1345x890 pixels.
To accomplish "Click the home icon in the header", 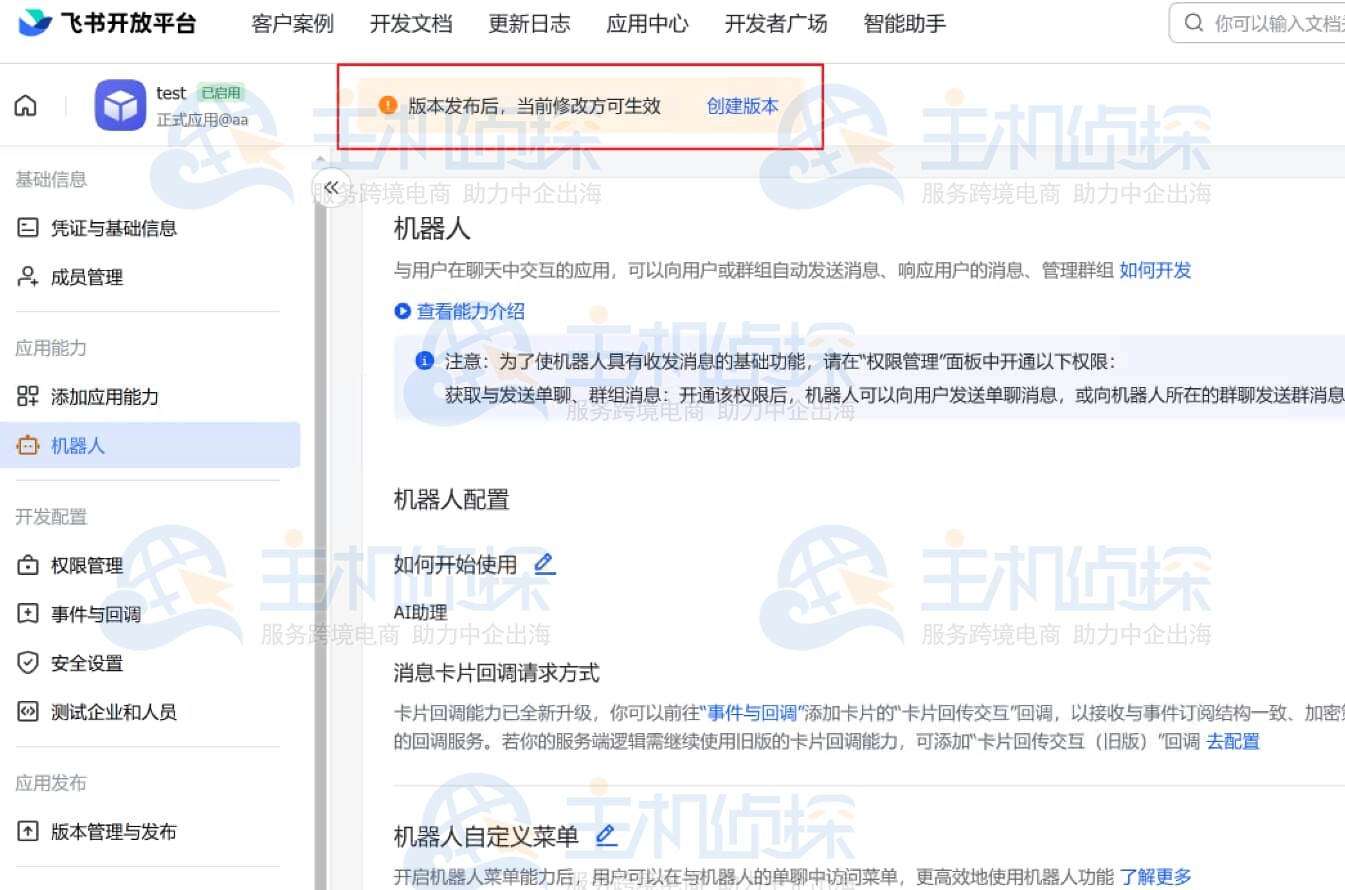I will click(x=26, y=106).
